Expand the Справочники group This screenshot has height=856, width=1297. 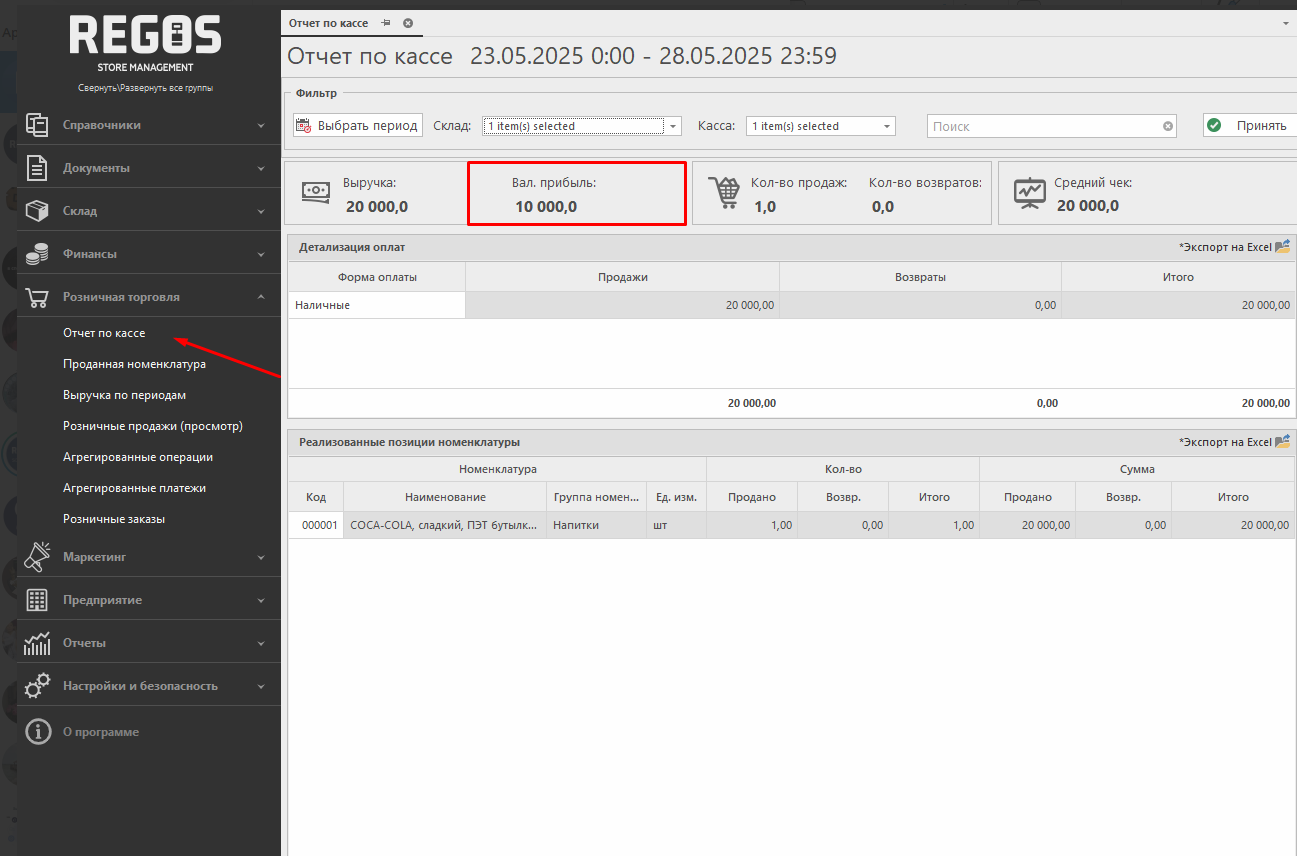pos(261,126)
